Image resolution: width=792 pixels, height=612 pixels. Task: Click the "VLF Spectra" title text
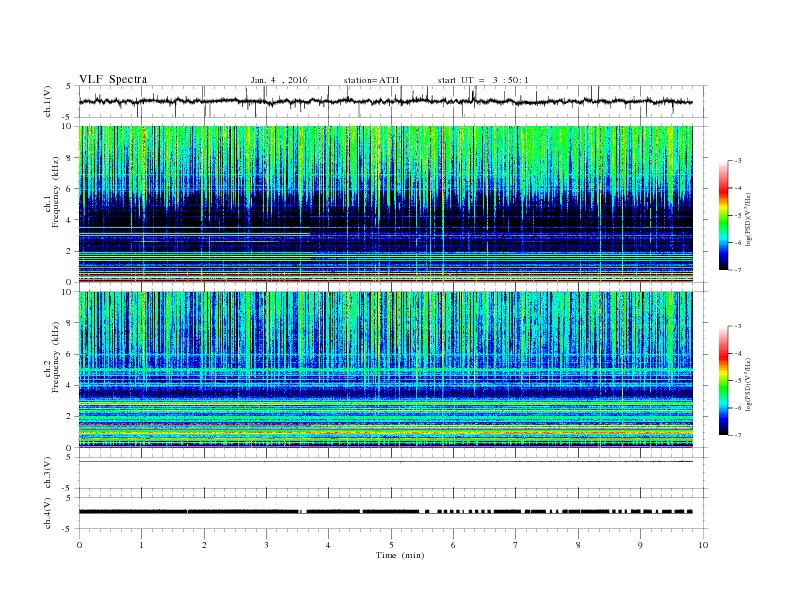point(113,79)
